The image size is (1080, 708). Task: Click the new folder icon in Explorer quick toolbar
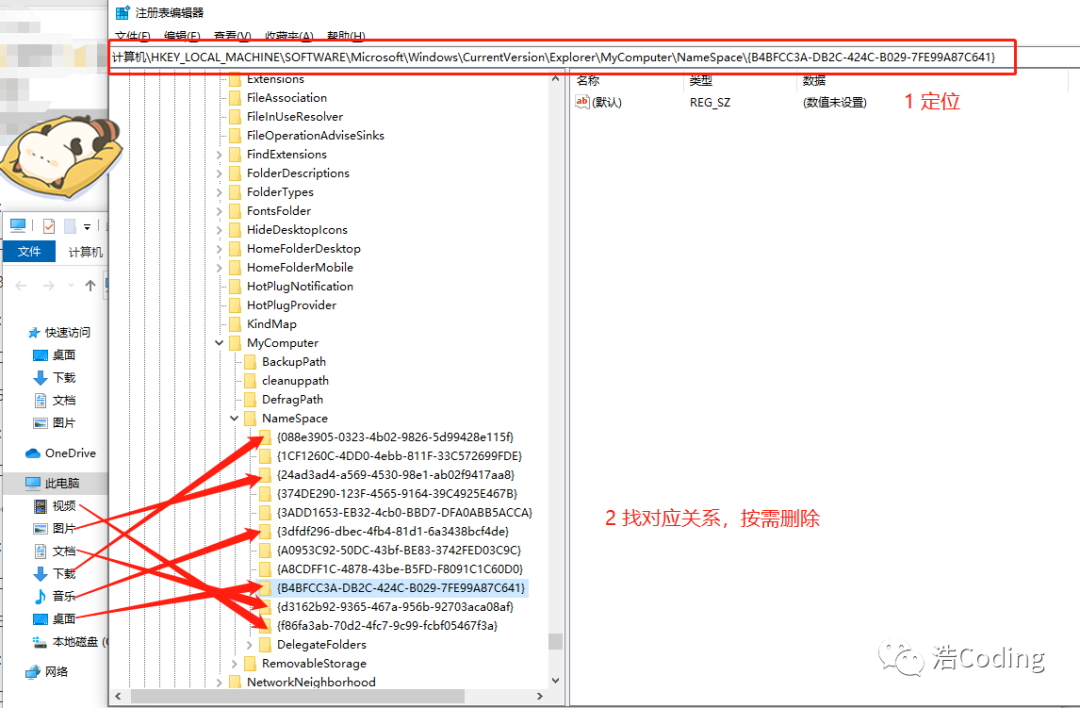[70, 226]
